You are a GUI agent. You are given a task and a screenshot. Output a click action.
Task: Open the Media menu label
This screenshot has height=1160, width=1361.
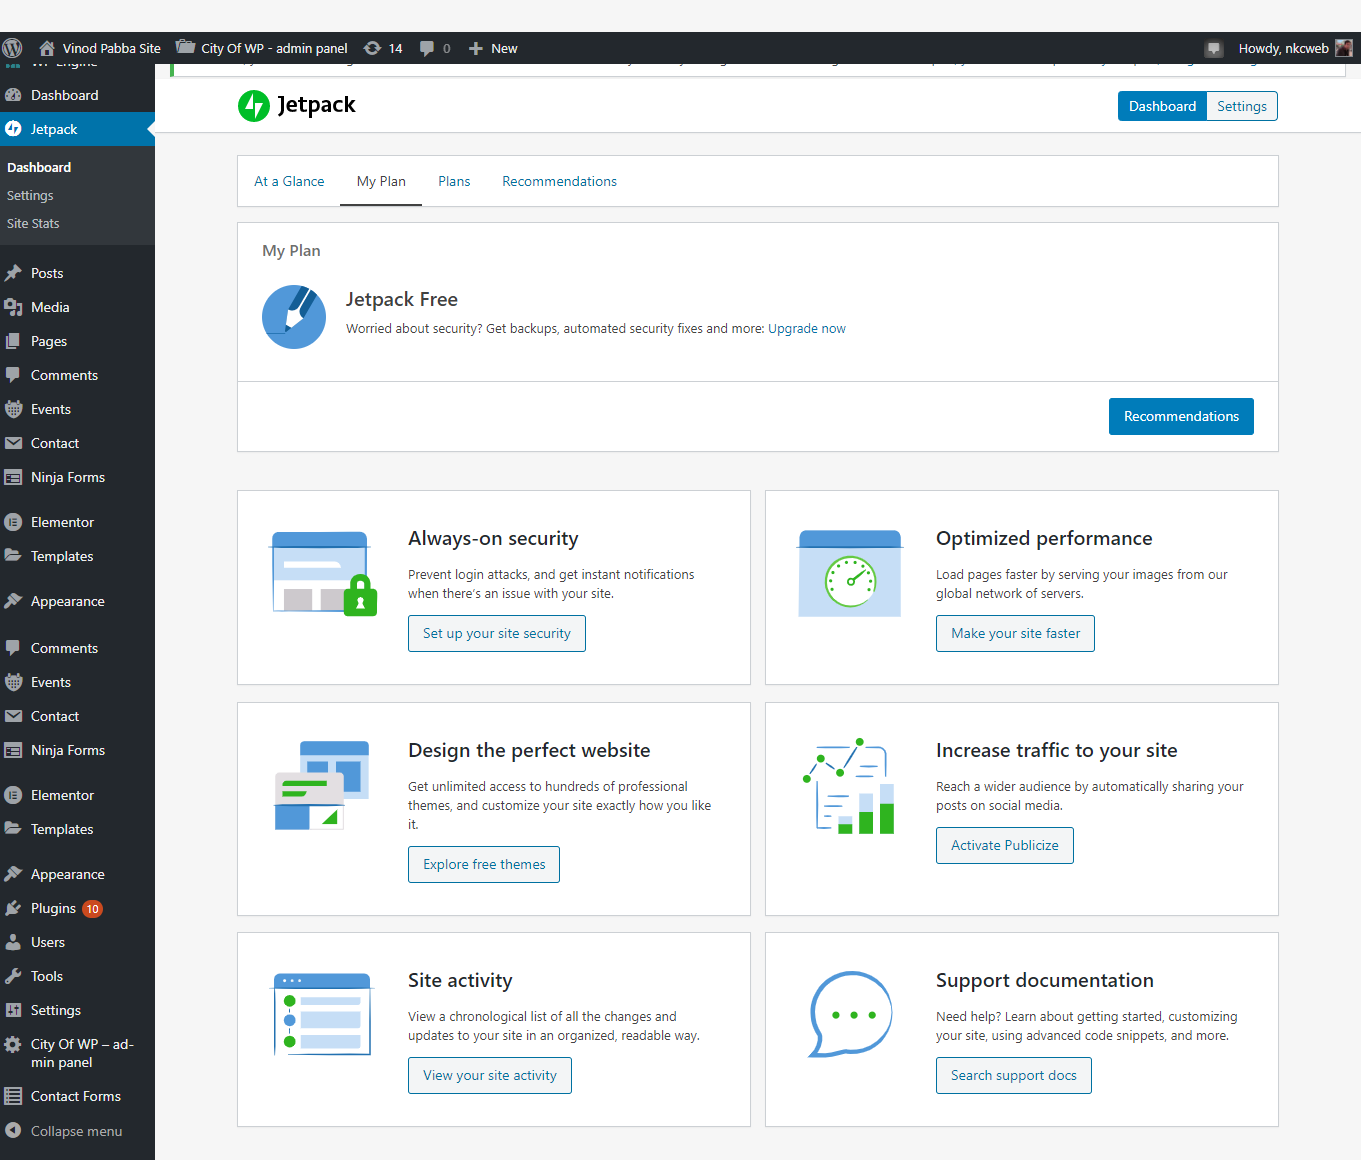50,307
